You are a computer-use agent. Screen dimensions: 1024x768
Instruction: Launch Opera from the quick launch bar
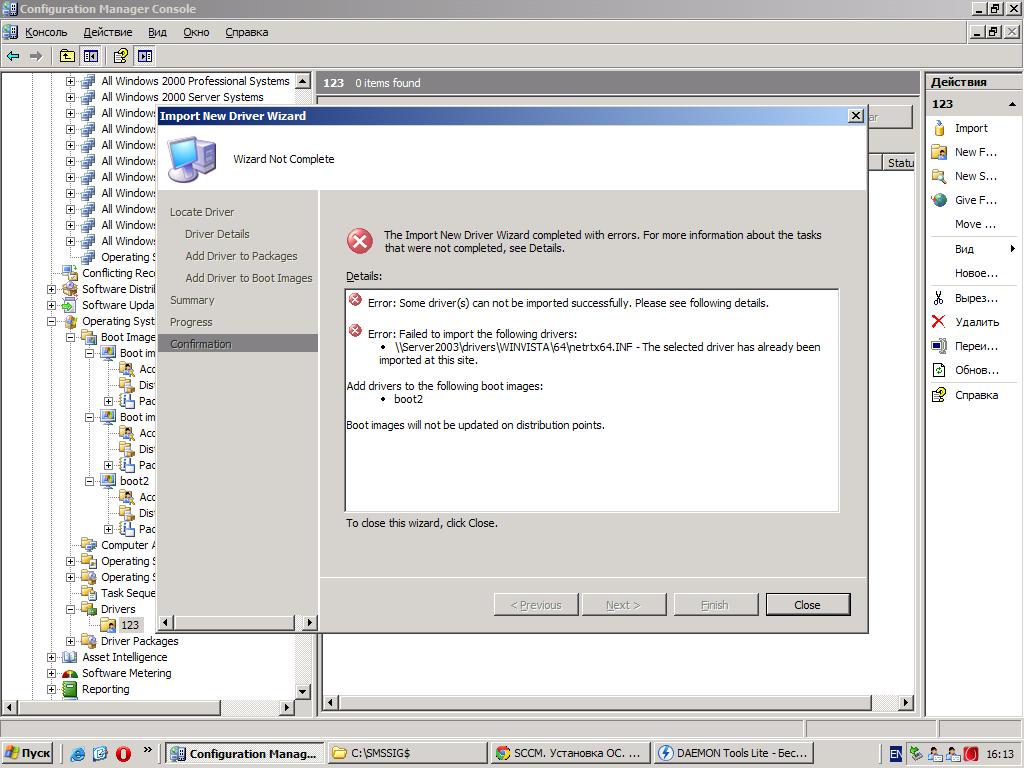click(x=124, y=754)
